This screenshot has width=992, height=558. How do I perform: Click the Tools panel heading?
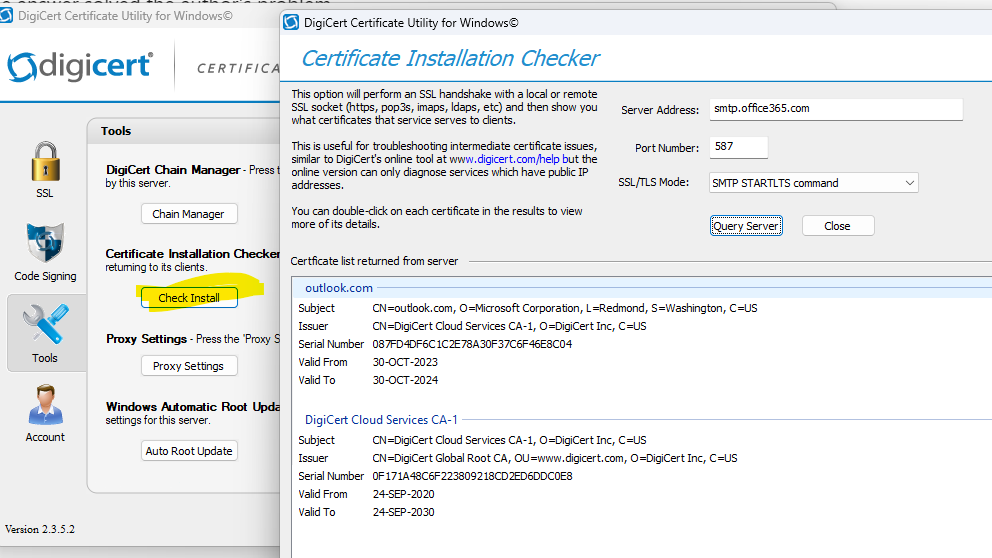[x=116, y=131]
